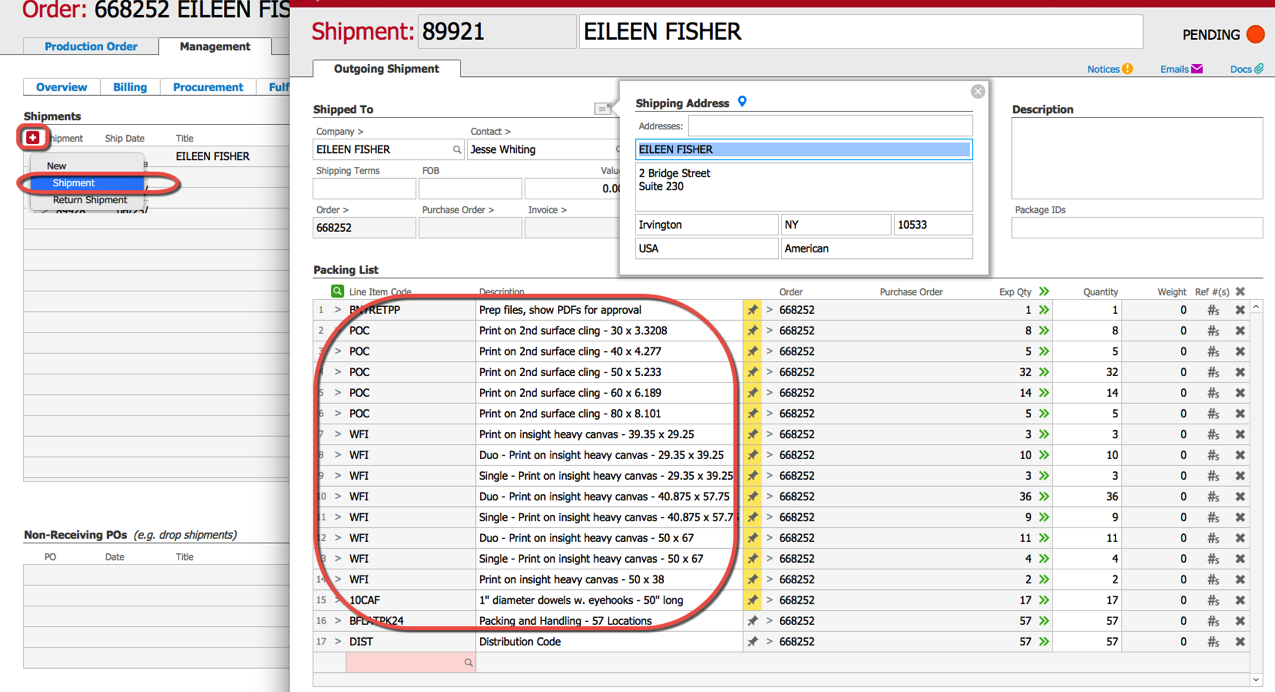Delete the BFLATPK24 line with its X icon
Viewport: 1275px width, 692px height.
click(1240, 621)
